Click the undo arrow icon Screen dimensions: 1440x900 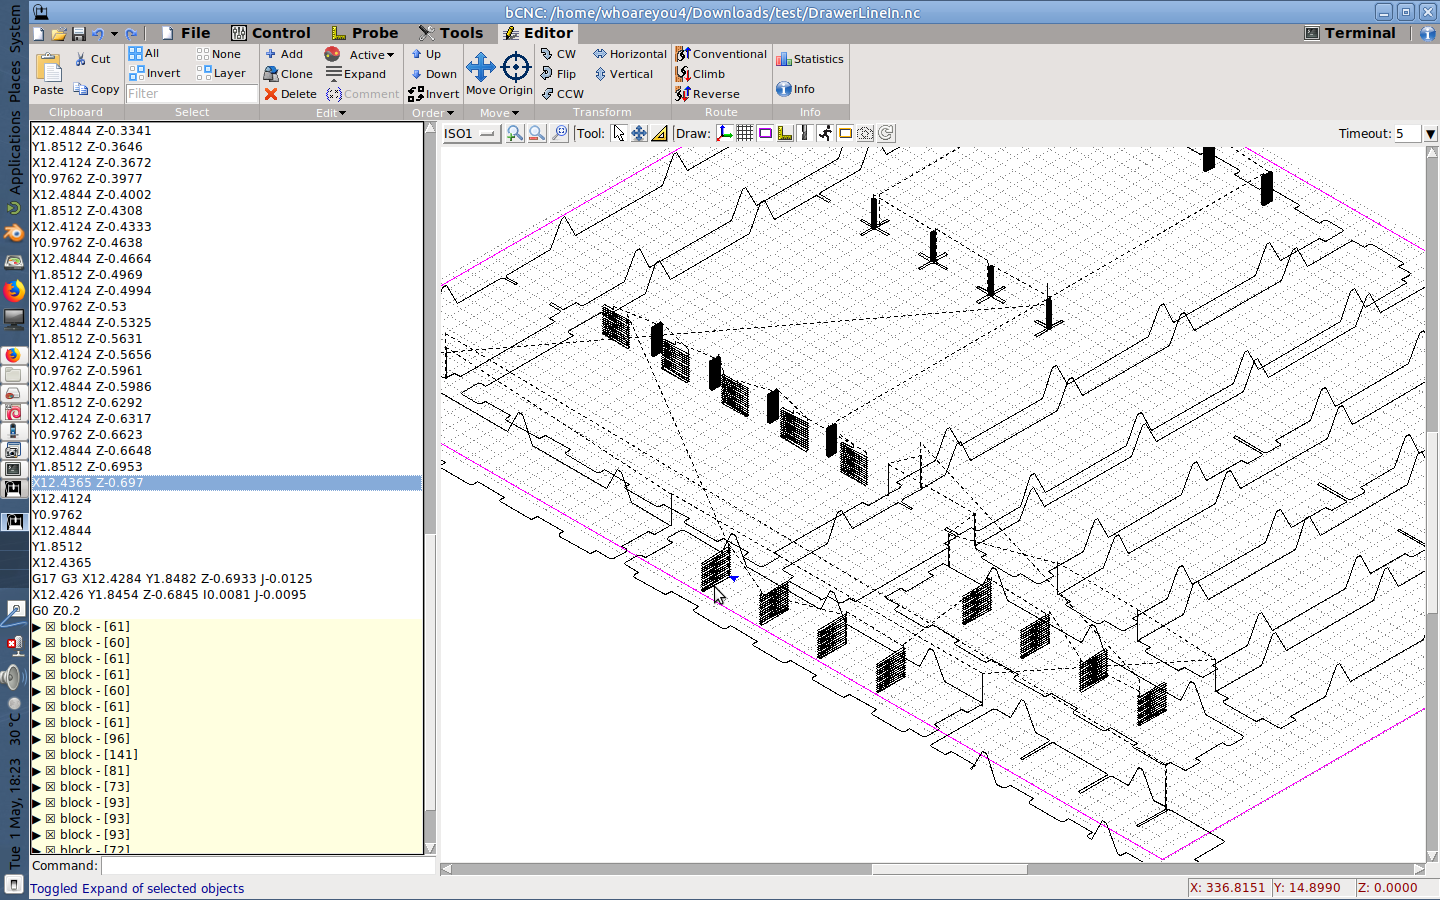tap(97, 33)
